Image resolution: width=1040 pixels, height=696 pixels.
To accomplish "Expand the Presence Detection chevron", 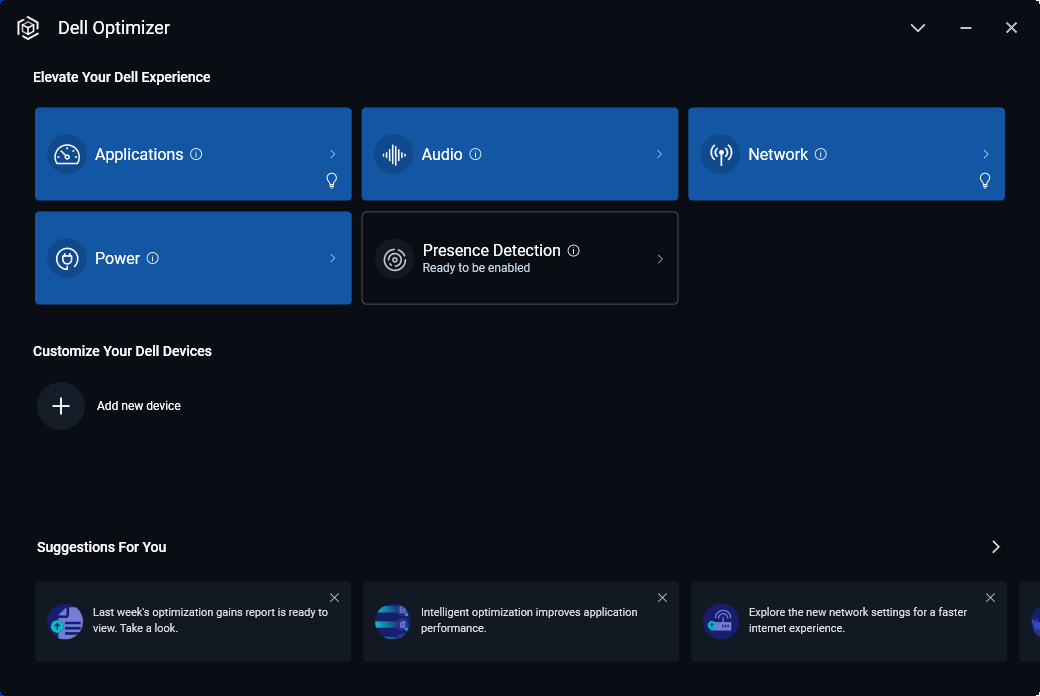I will [660, 259].
